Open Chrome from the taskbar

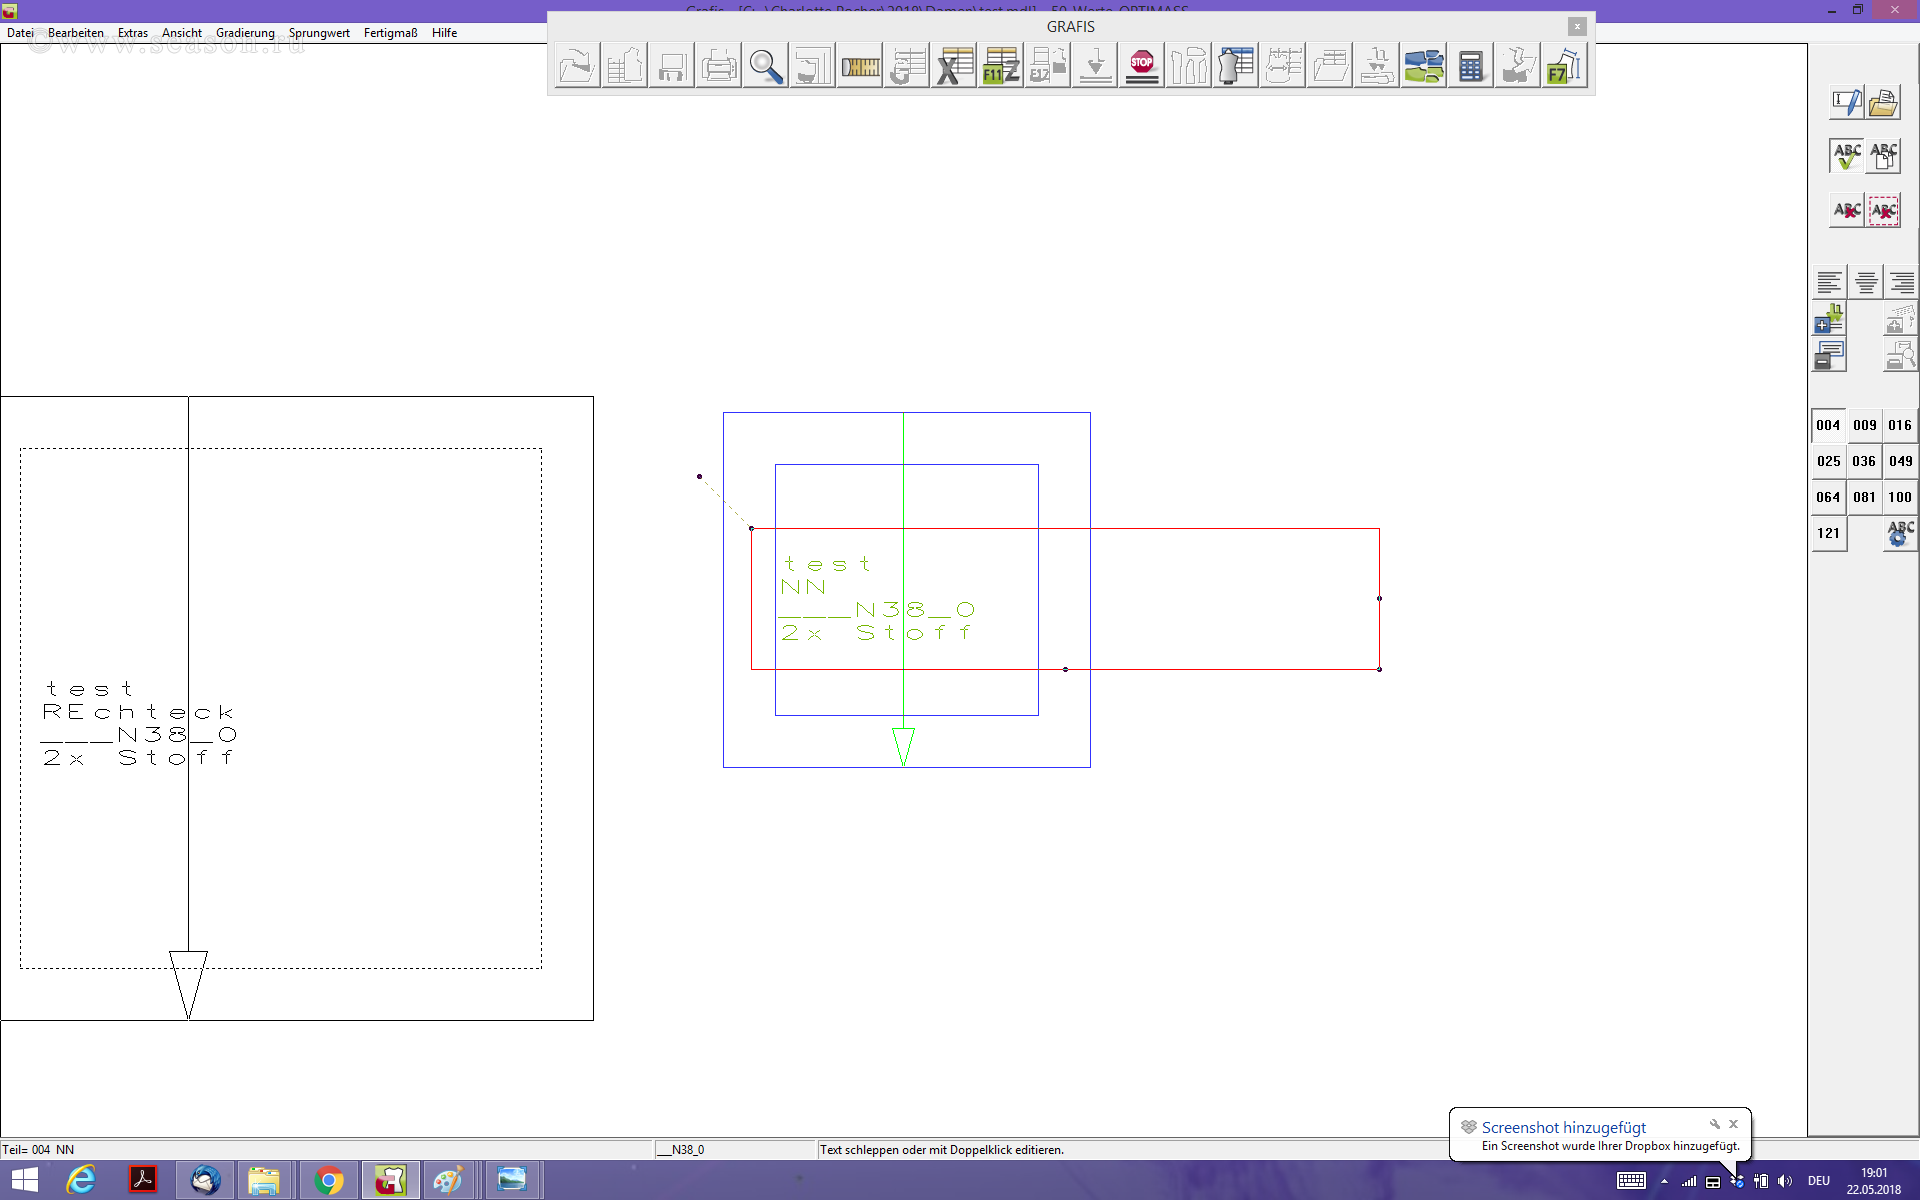tap(328, 1181)
